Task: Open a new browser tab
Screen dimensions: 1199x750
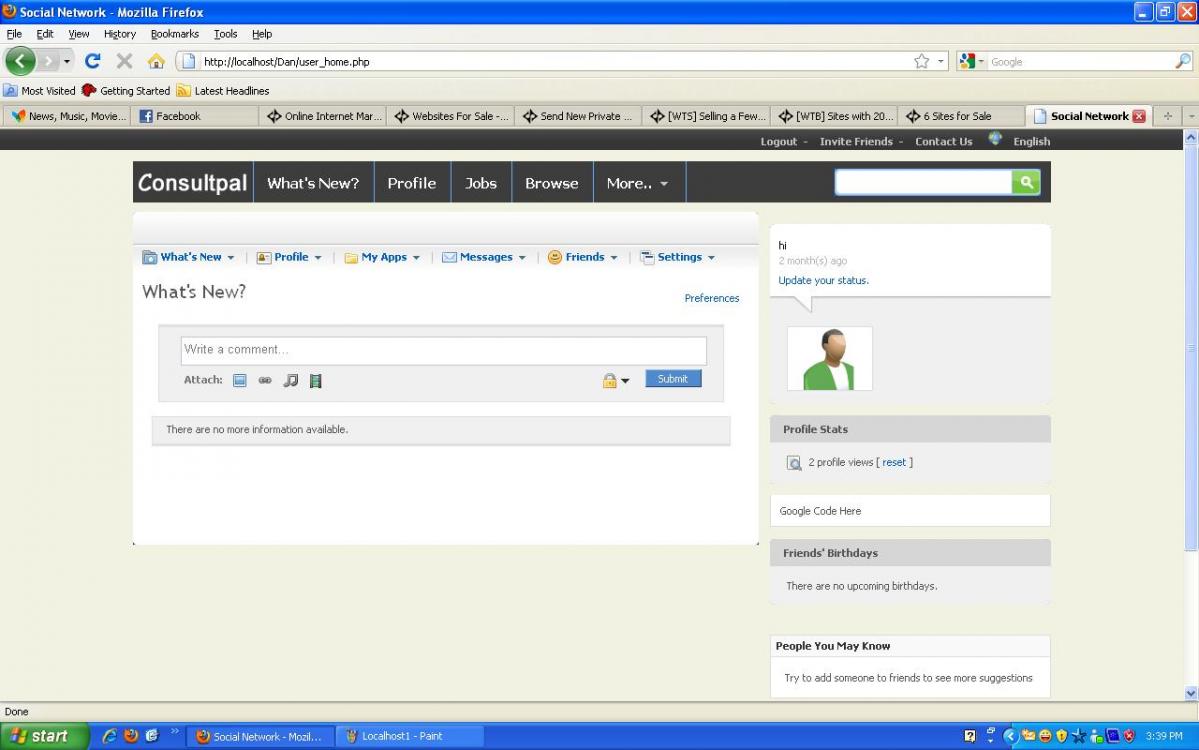Action: coord(1168,116)
